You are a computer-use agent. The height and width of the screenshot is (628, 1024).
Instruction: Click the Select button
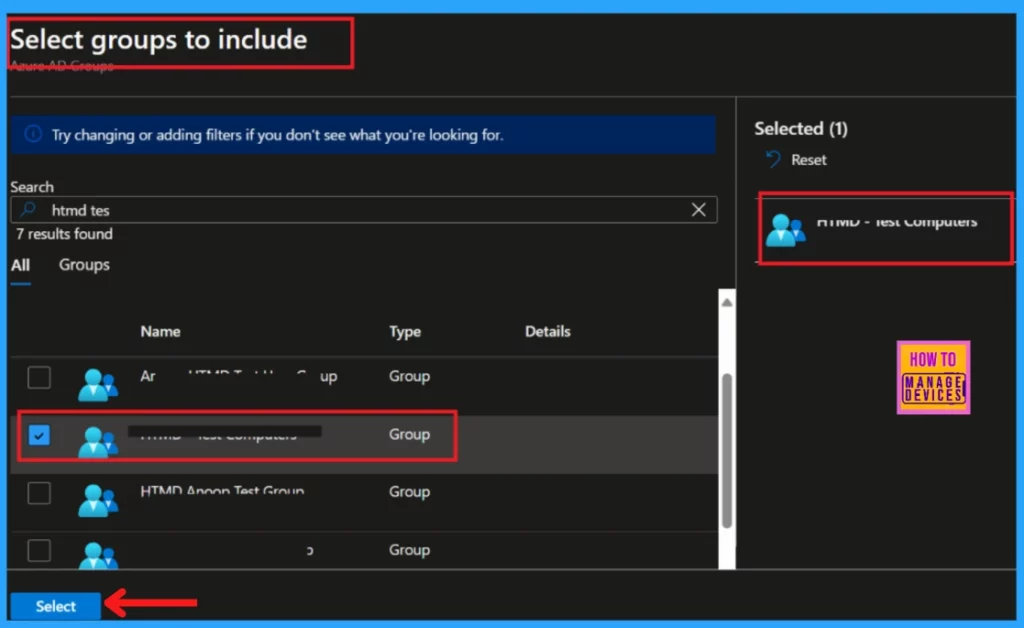(56, 606)
